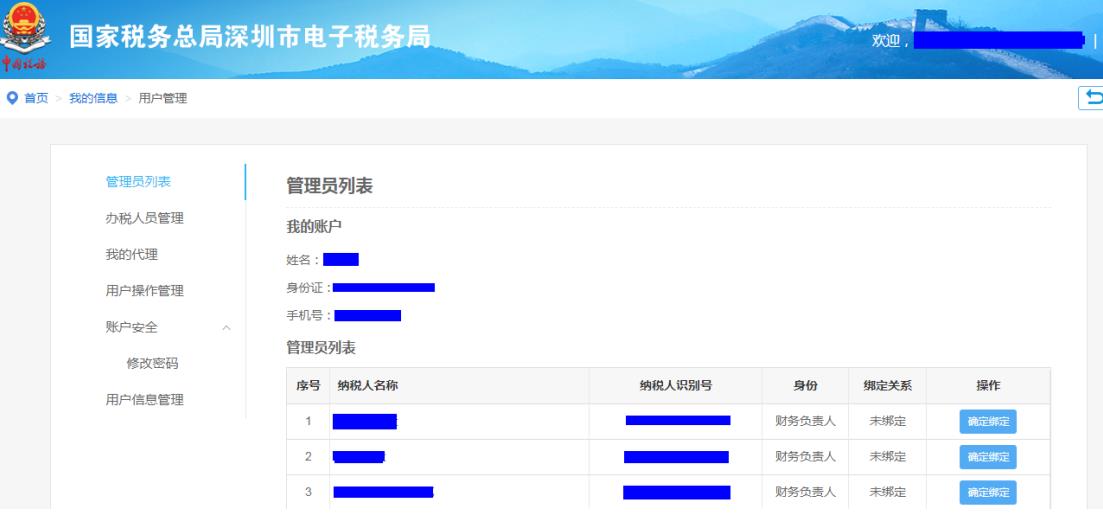1103x517 pixels.
Task: Select 管理员列表 in the left sidebar
Action: [138, 181]
